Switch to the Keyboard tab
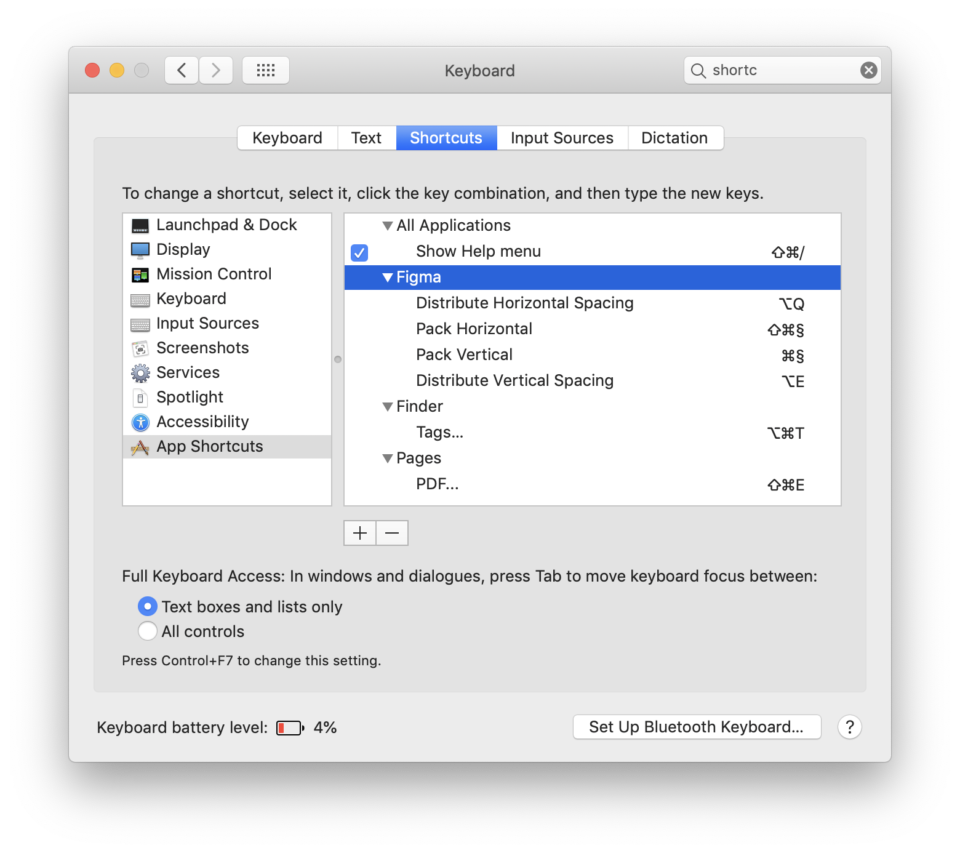The height and width of the screenshot is (853, 960). tap(287, 138)
